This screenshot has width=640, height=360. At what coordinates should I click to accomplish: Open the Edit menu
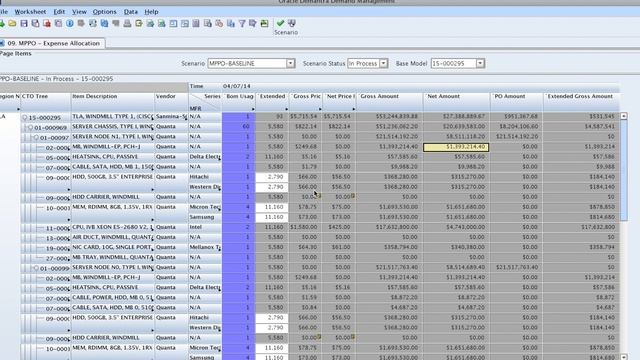[x=59, y=12]
